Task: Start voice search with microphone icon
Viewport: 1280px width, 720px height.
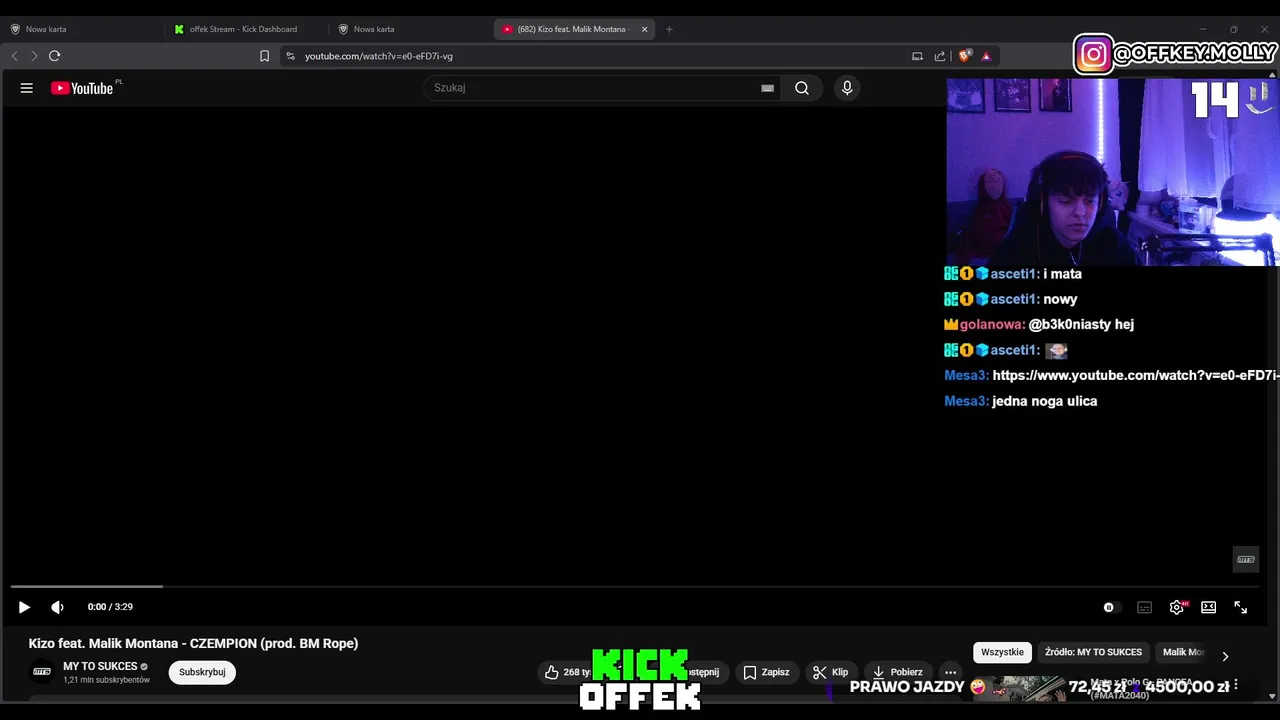Action: click(x=847, y=88)
